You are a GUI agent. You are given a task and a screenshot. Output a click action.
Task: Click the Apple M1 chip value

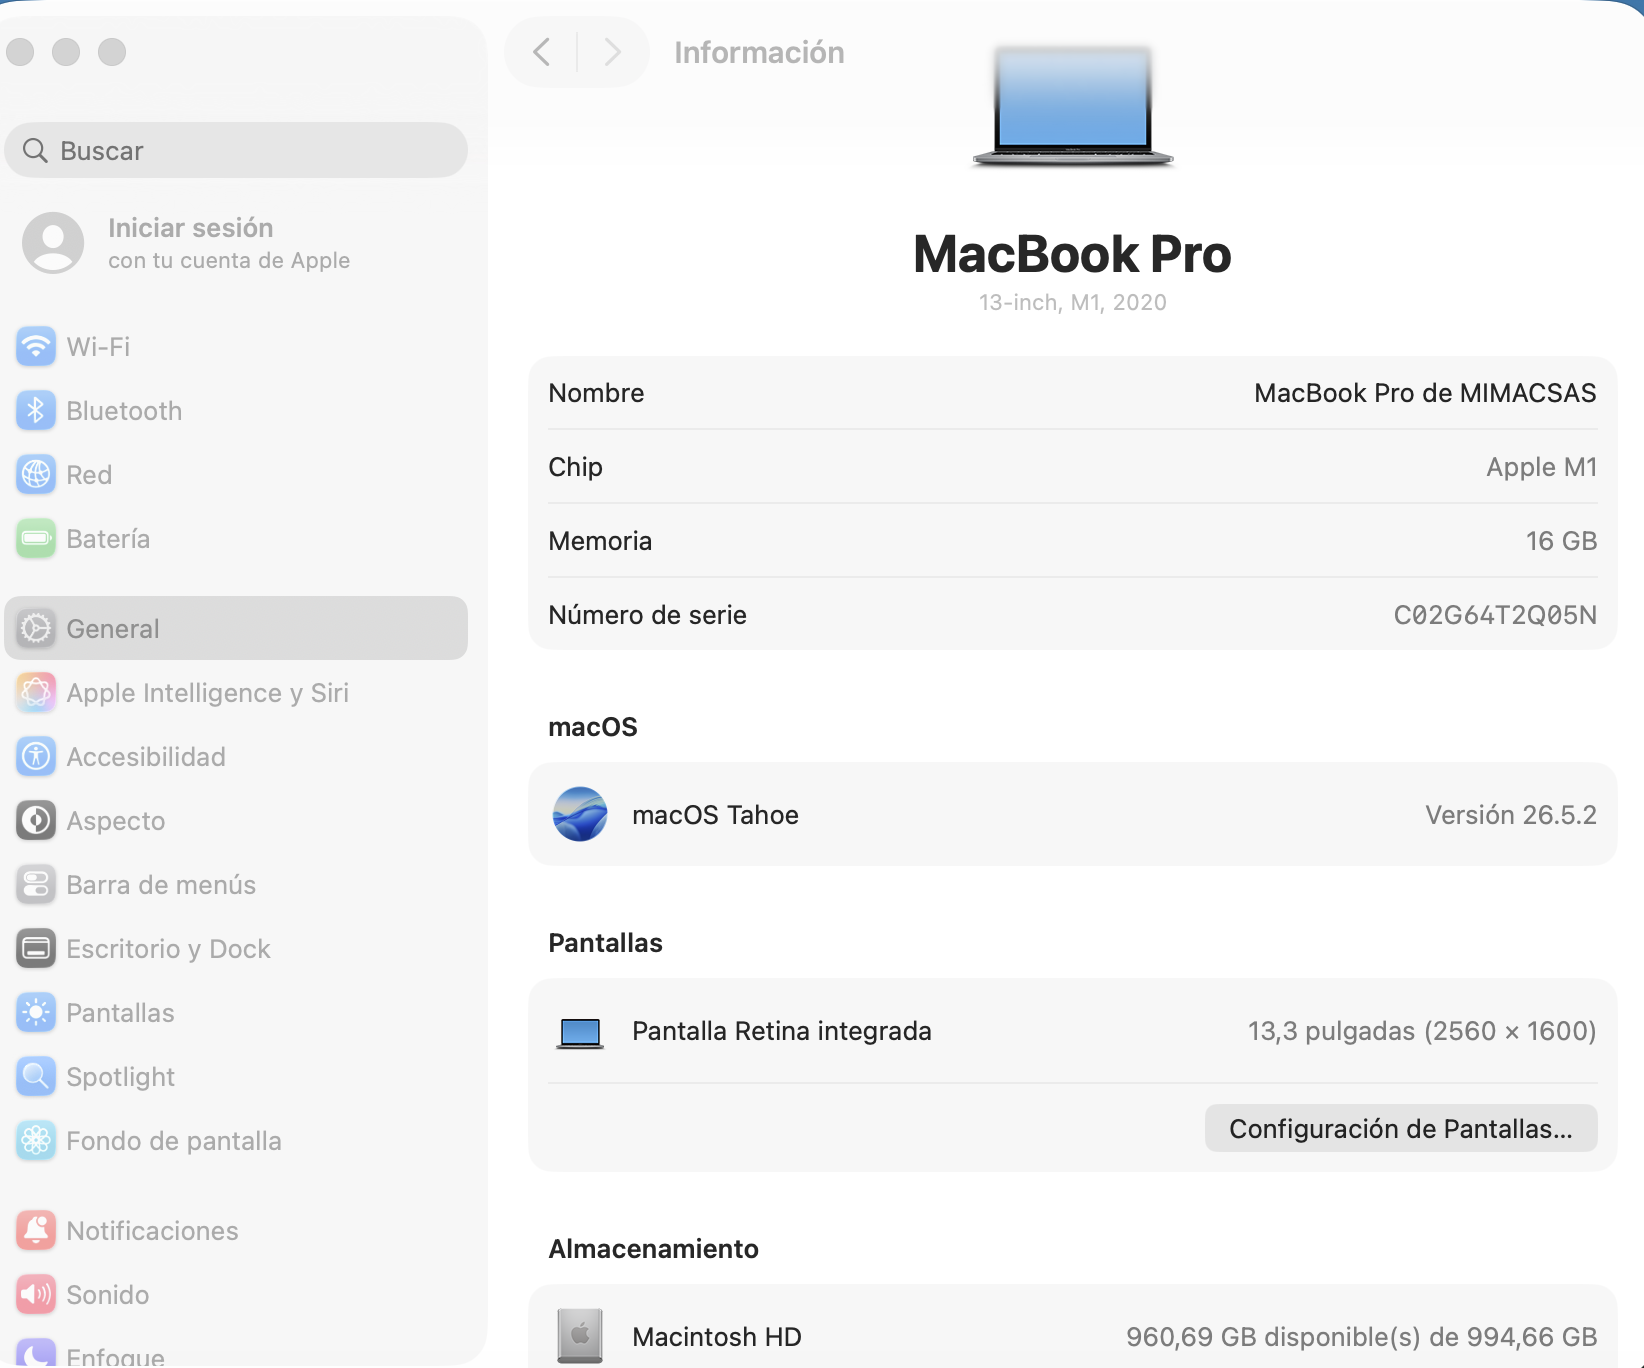(x=1541, y=467)
